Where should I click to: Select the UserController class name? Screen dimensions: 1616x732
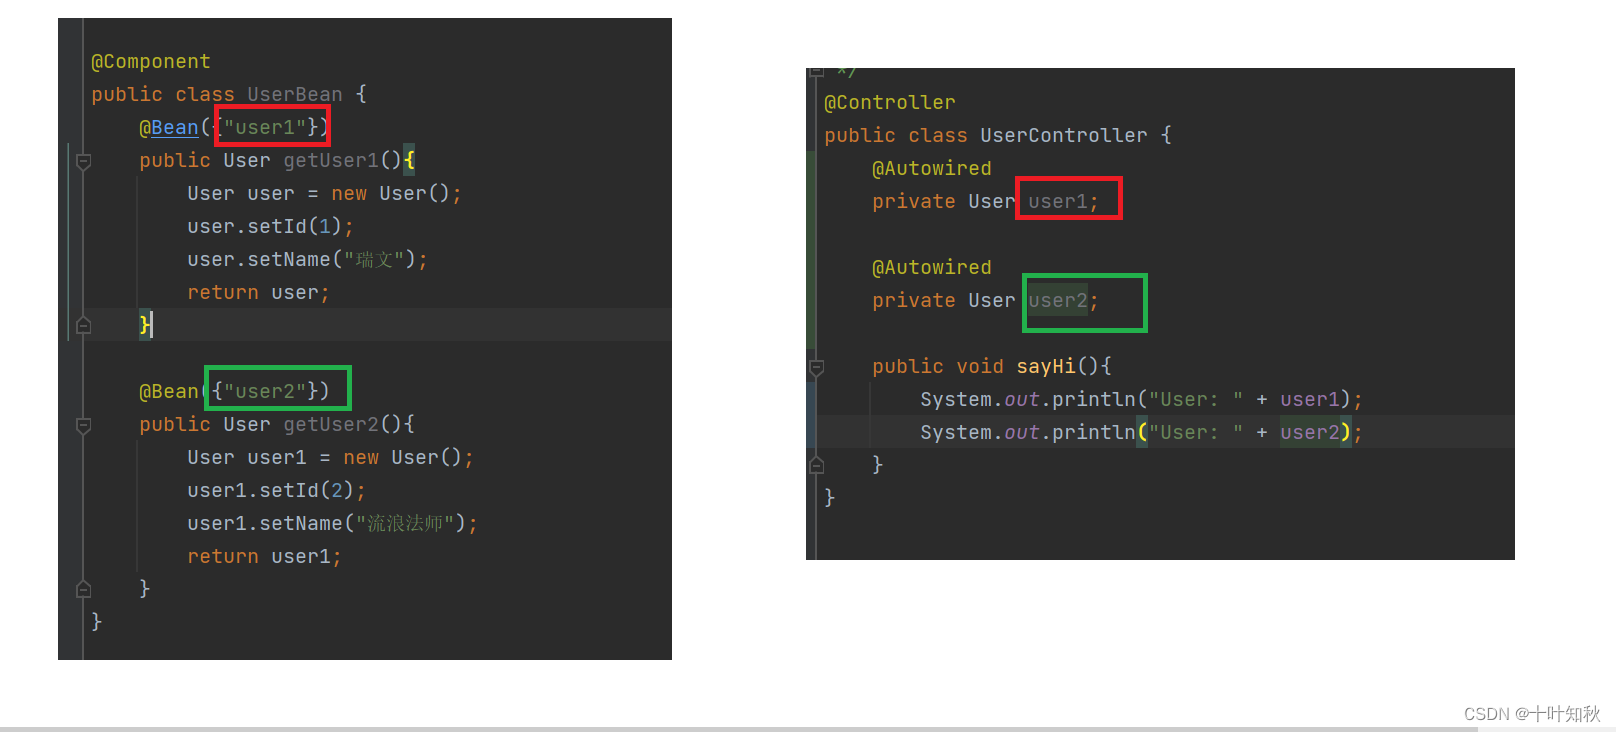pyautogui.click(x=1064, y=136)
